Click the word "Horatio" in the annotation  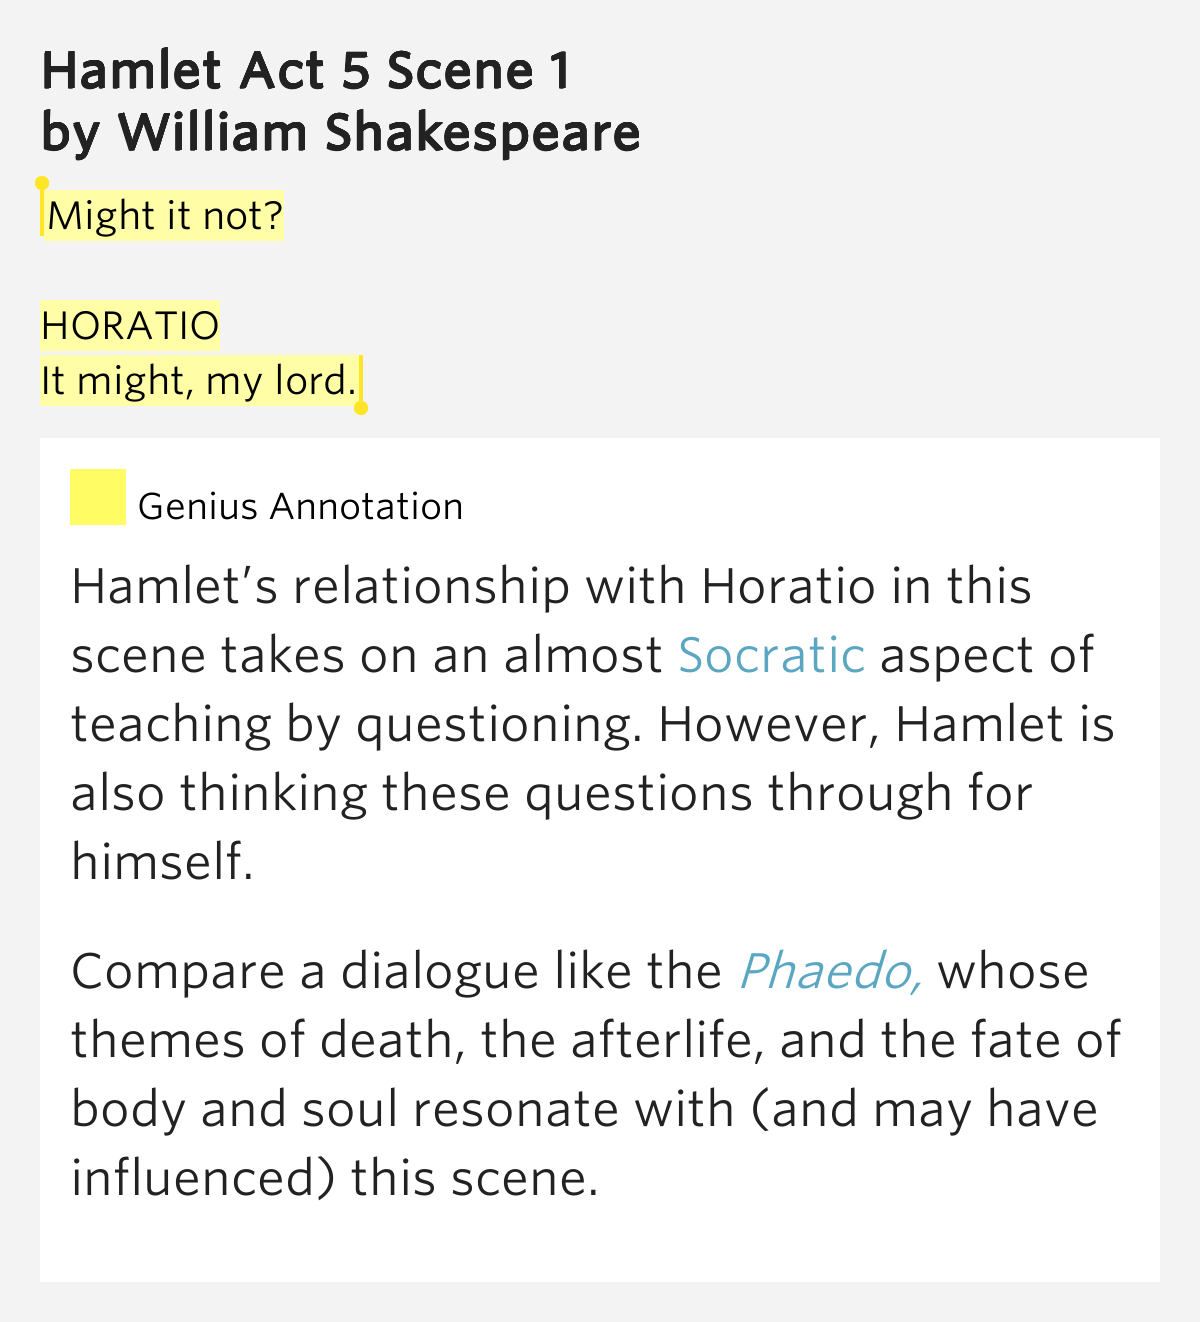coord(788,587)
